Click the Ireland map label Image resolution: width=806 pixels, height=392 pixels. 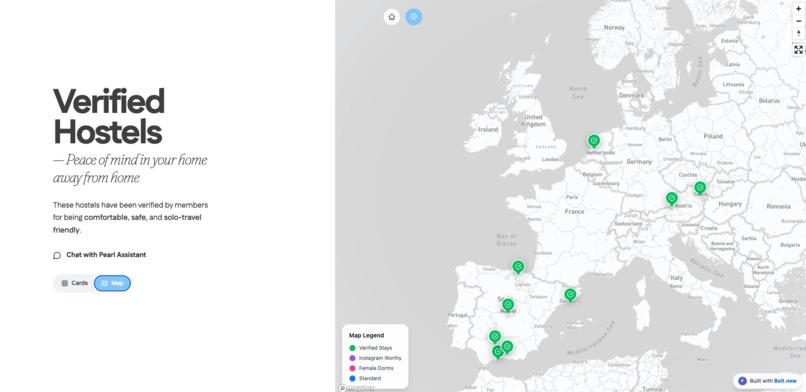pyautogui.click(x=488, y=129)
